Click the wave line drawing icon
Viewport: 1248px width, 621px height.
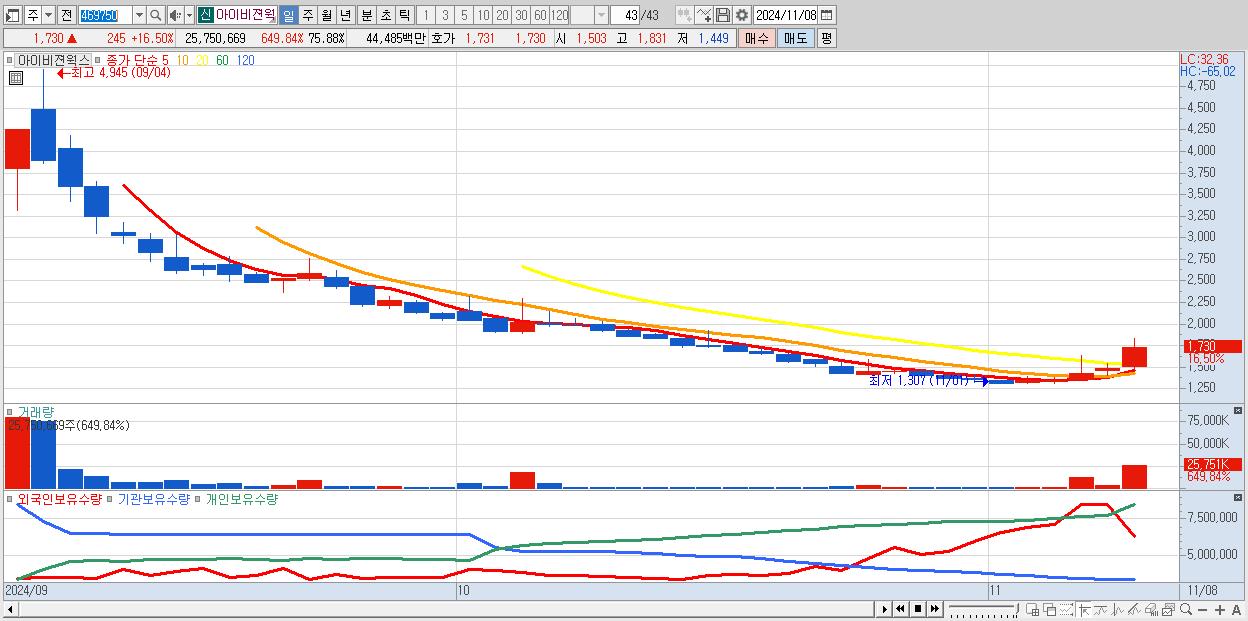coord(1118,610)
